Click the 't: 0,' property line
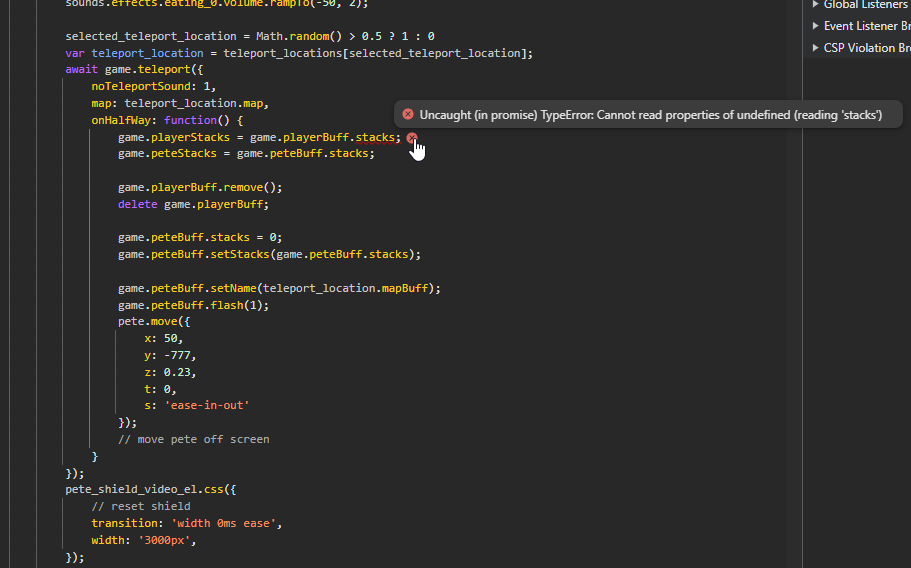Screen dimensions: 911x568 click(160, 389)
